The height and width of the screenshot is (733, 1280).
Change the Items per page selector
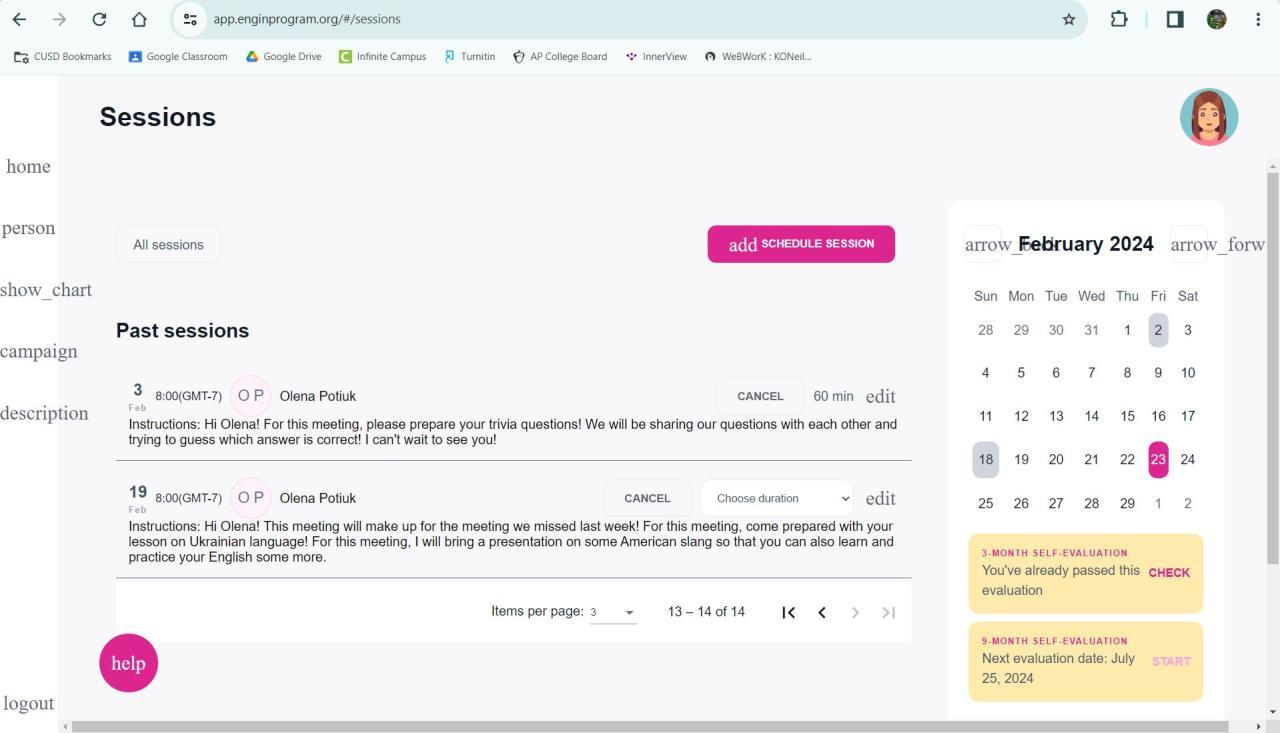tap(613, 612)
